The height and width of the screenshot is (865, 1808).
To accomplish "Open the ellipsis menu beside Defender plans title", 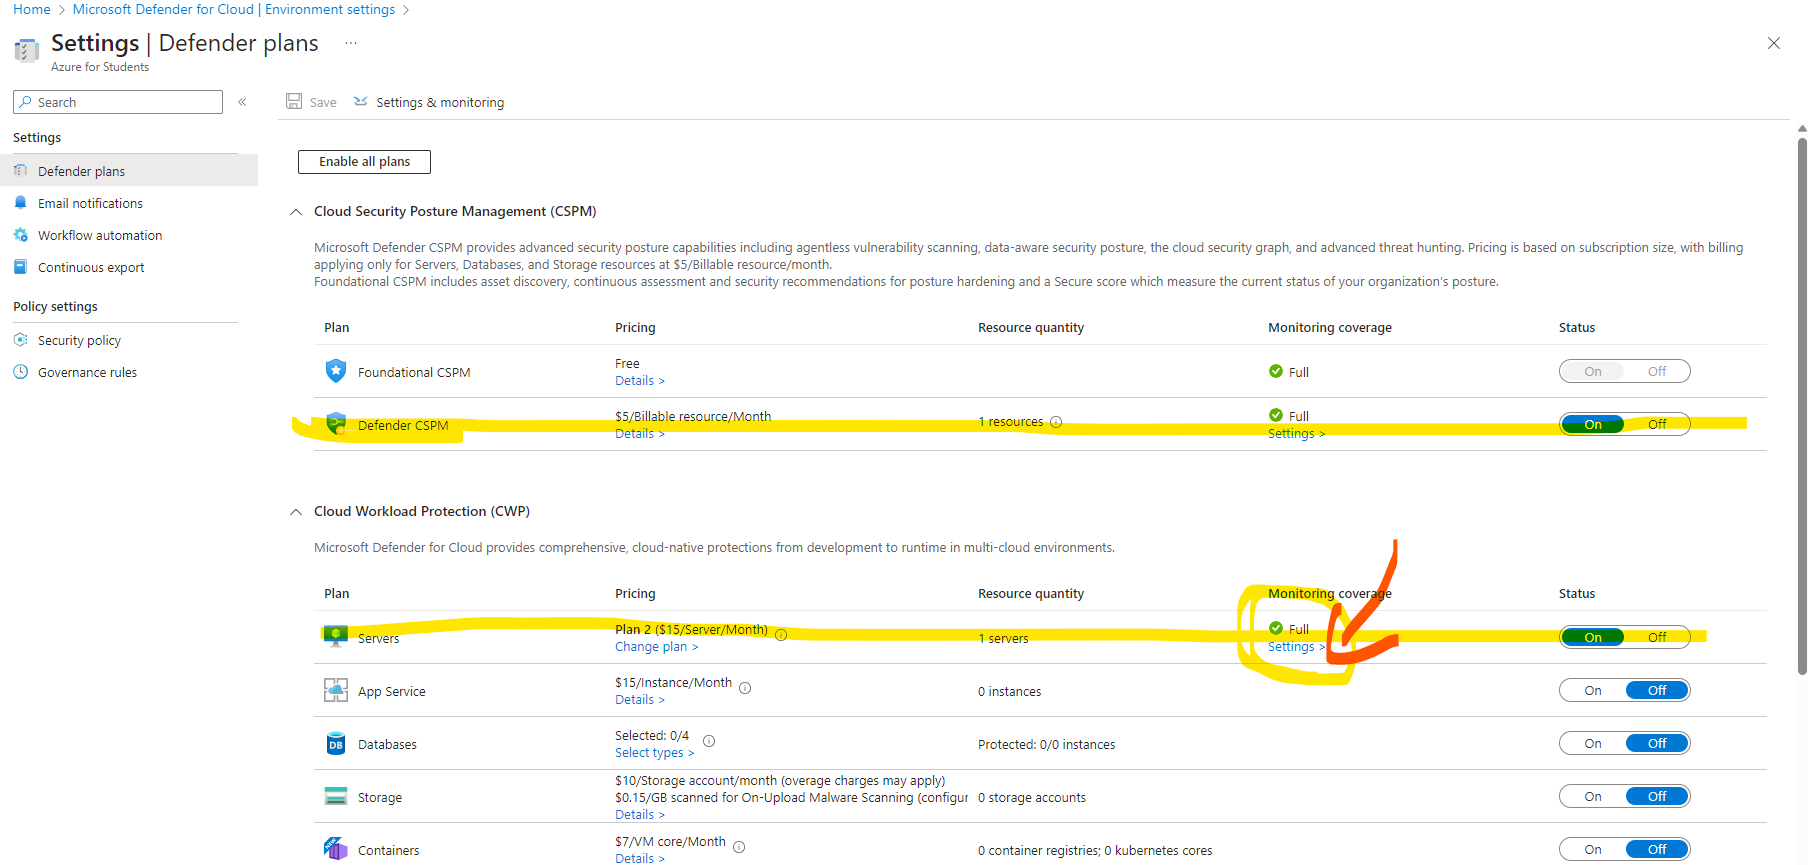I will click(351, 43).
